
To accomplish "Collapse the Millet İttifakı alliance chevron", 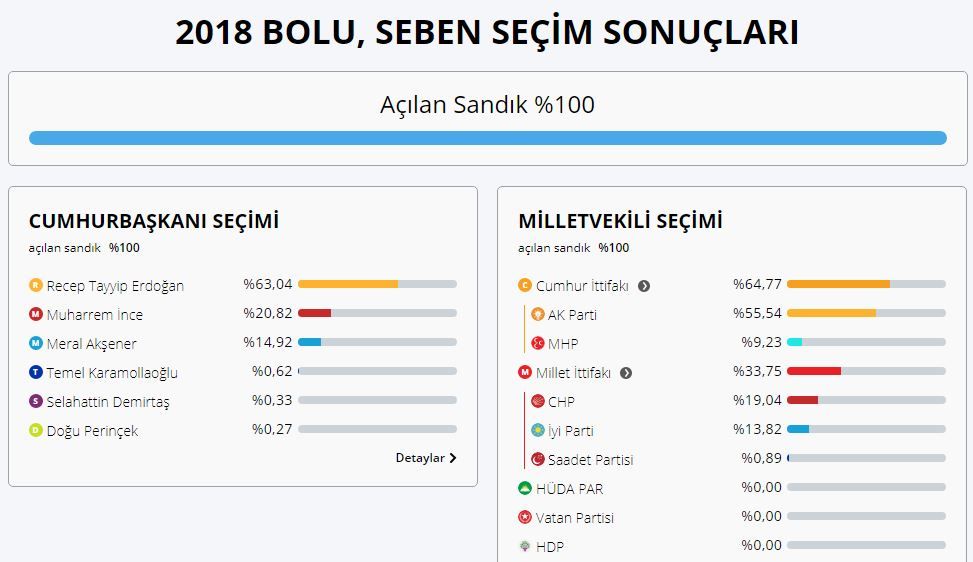I will pos(626,373).
